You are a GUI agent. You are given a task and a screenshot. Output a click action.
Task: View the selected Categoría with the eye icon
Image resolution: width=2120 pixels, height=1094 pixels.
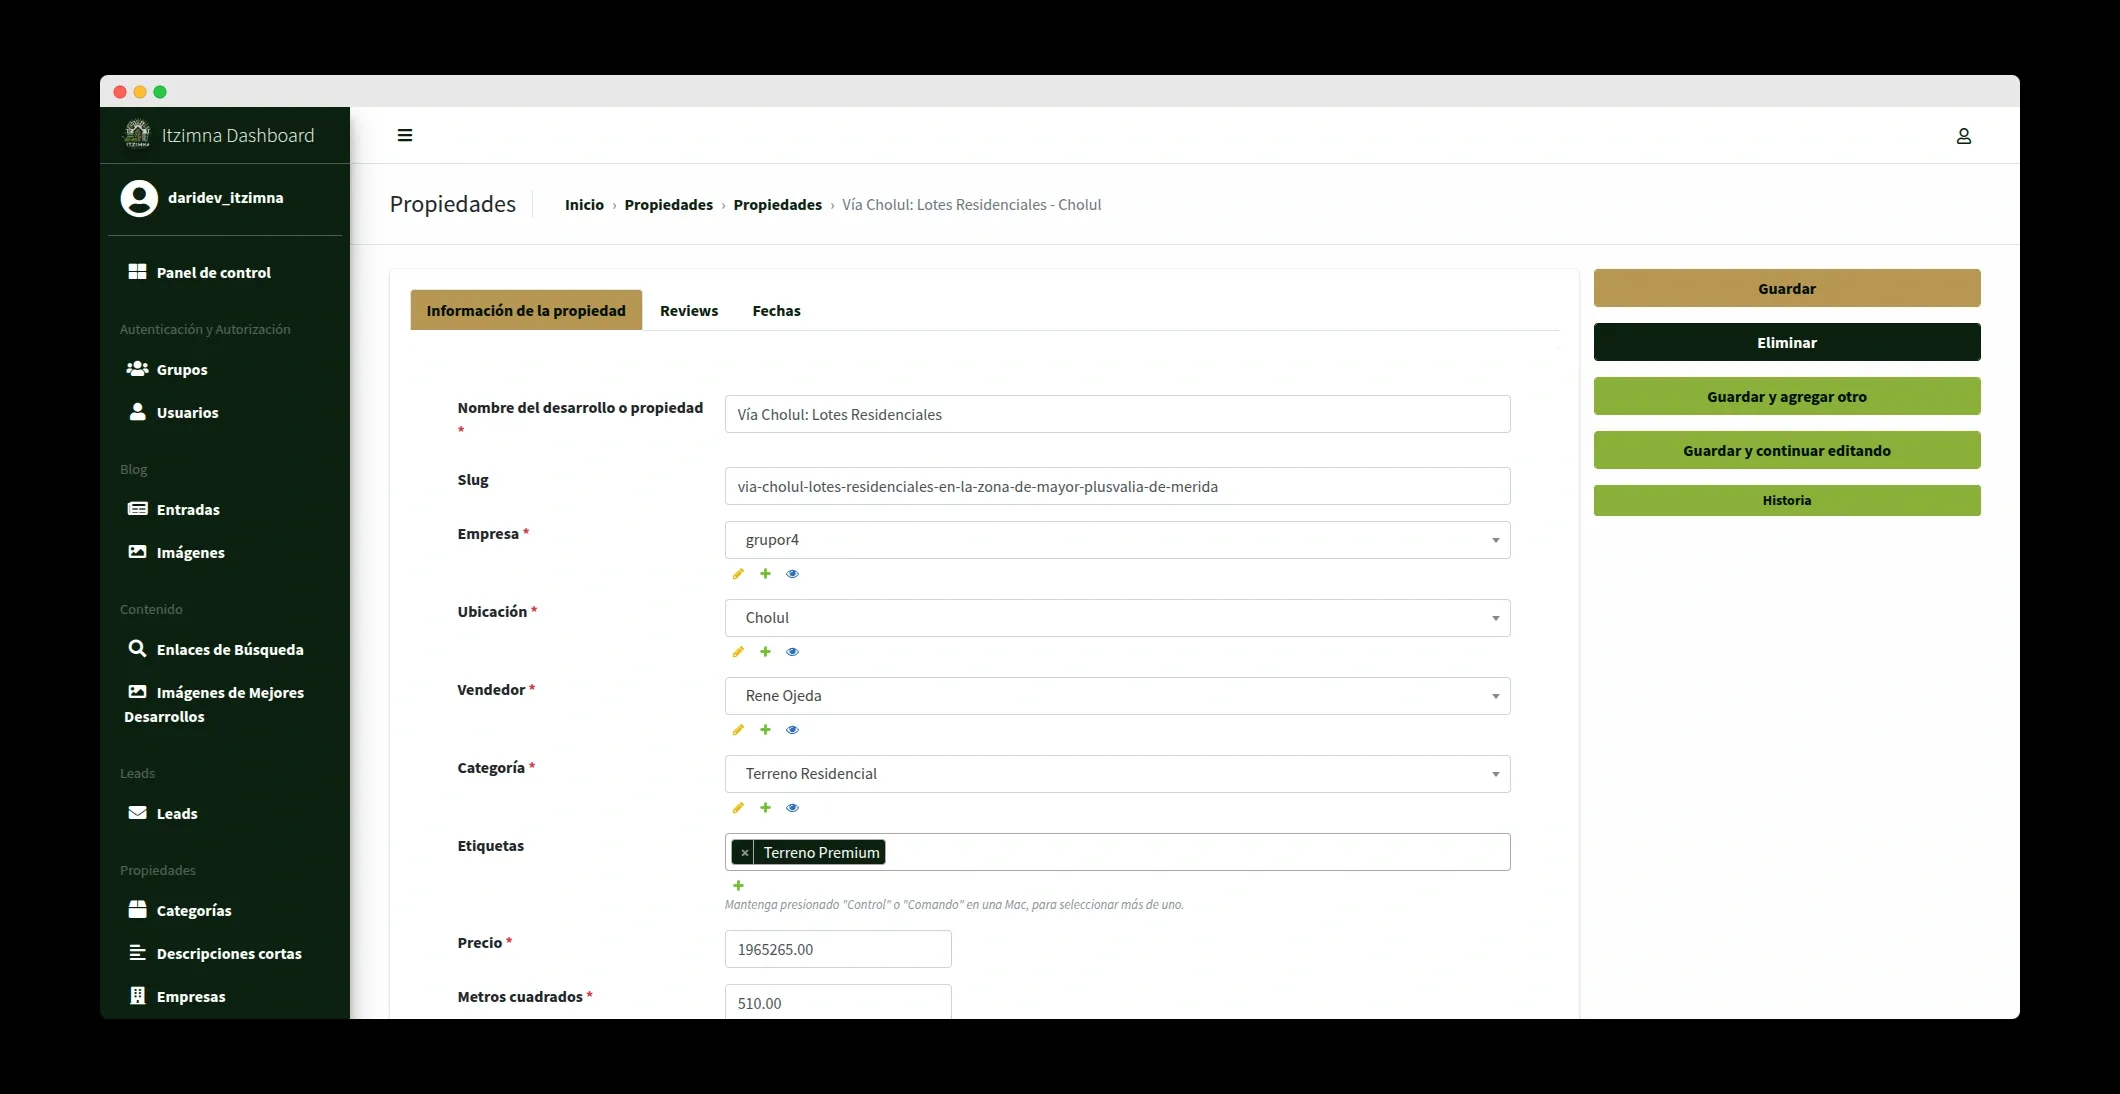(792, 807)
